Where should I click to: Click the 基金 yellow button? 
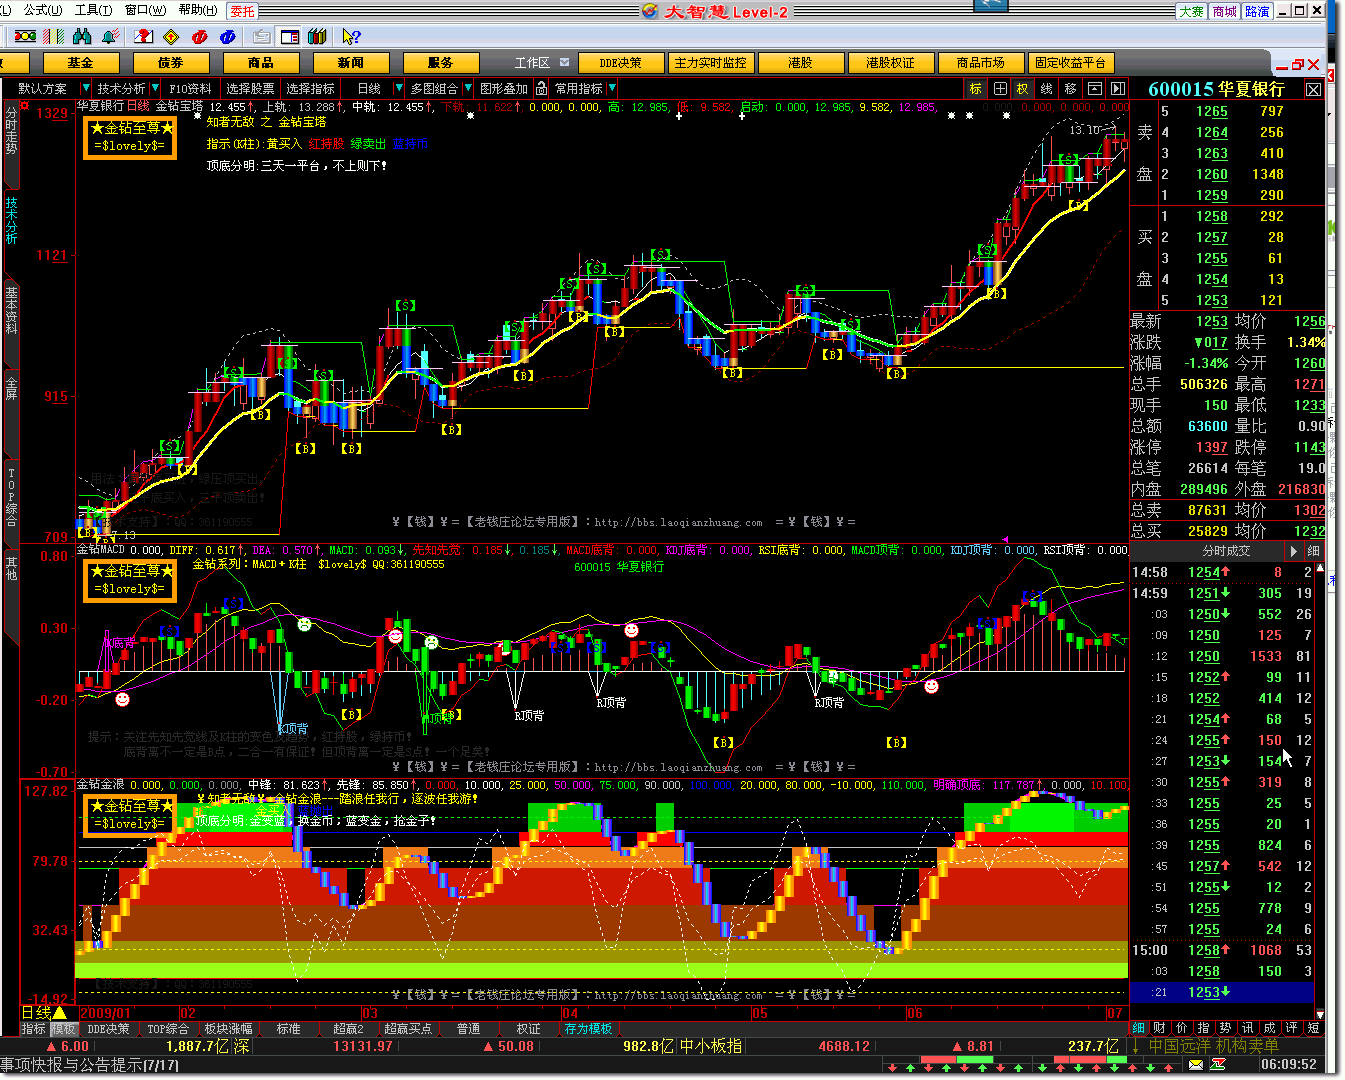pos(80,62)
